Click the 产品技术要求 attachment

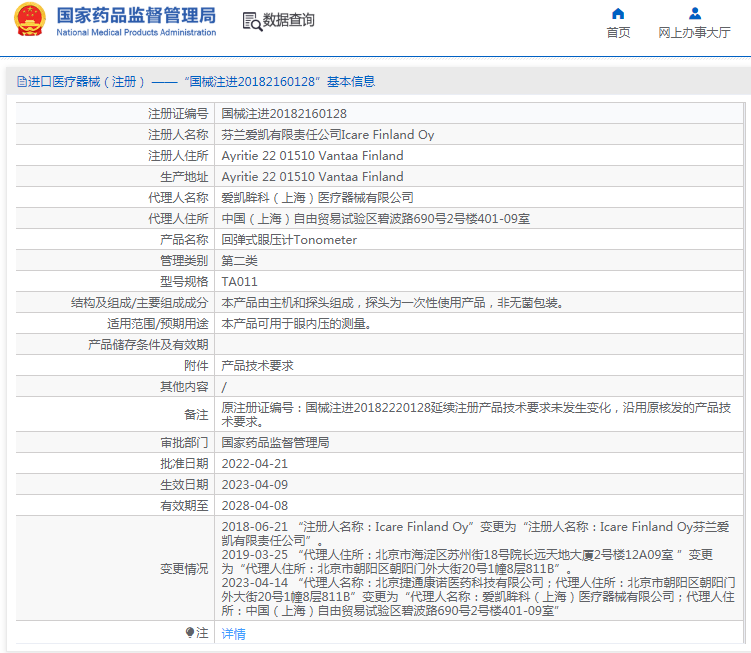(x=257, y=366)
